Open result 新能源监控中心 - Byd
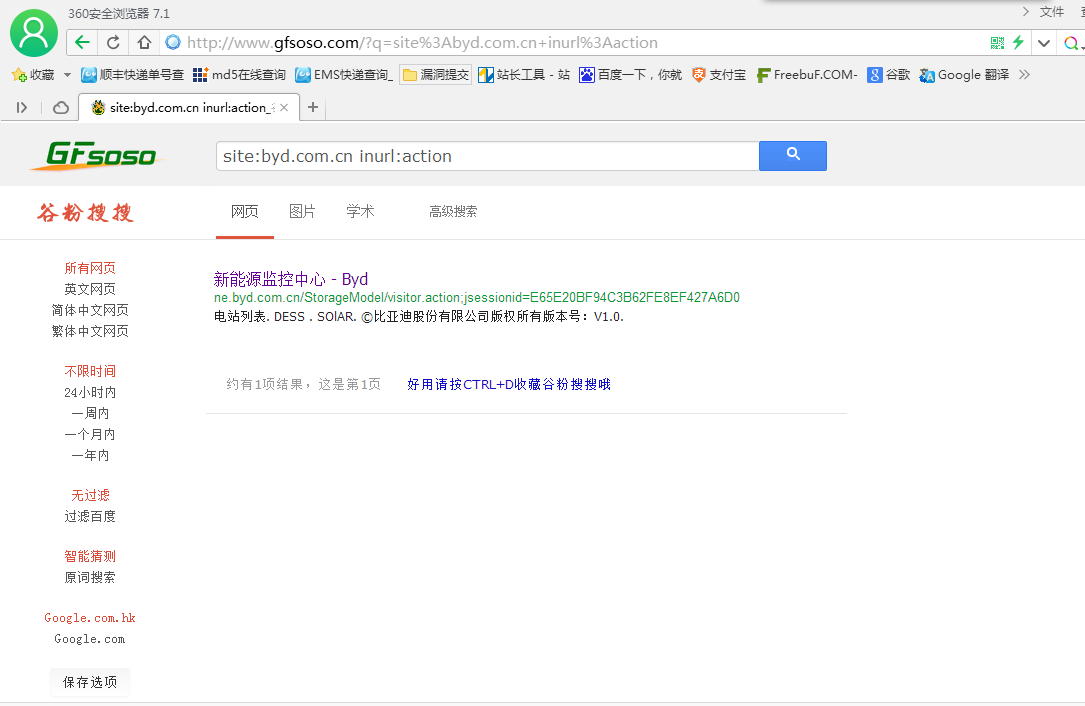Viewport: 1085px width, 706px height. pyautogui.click(x=291, y=279)
